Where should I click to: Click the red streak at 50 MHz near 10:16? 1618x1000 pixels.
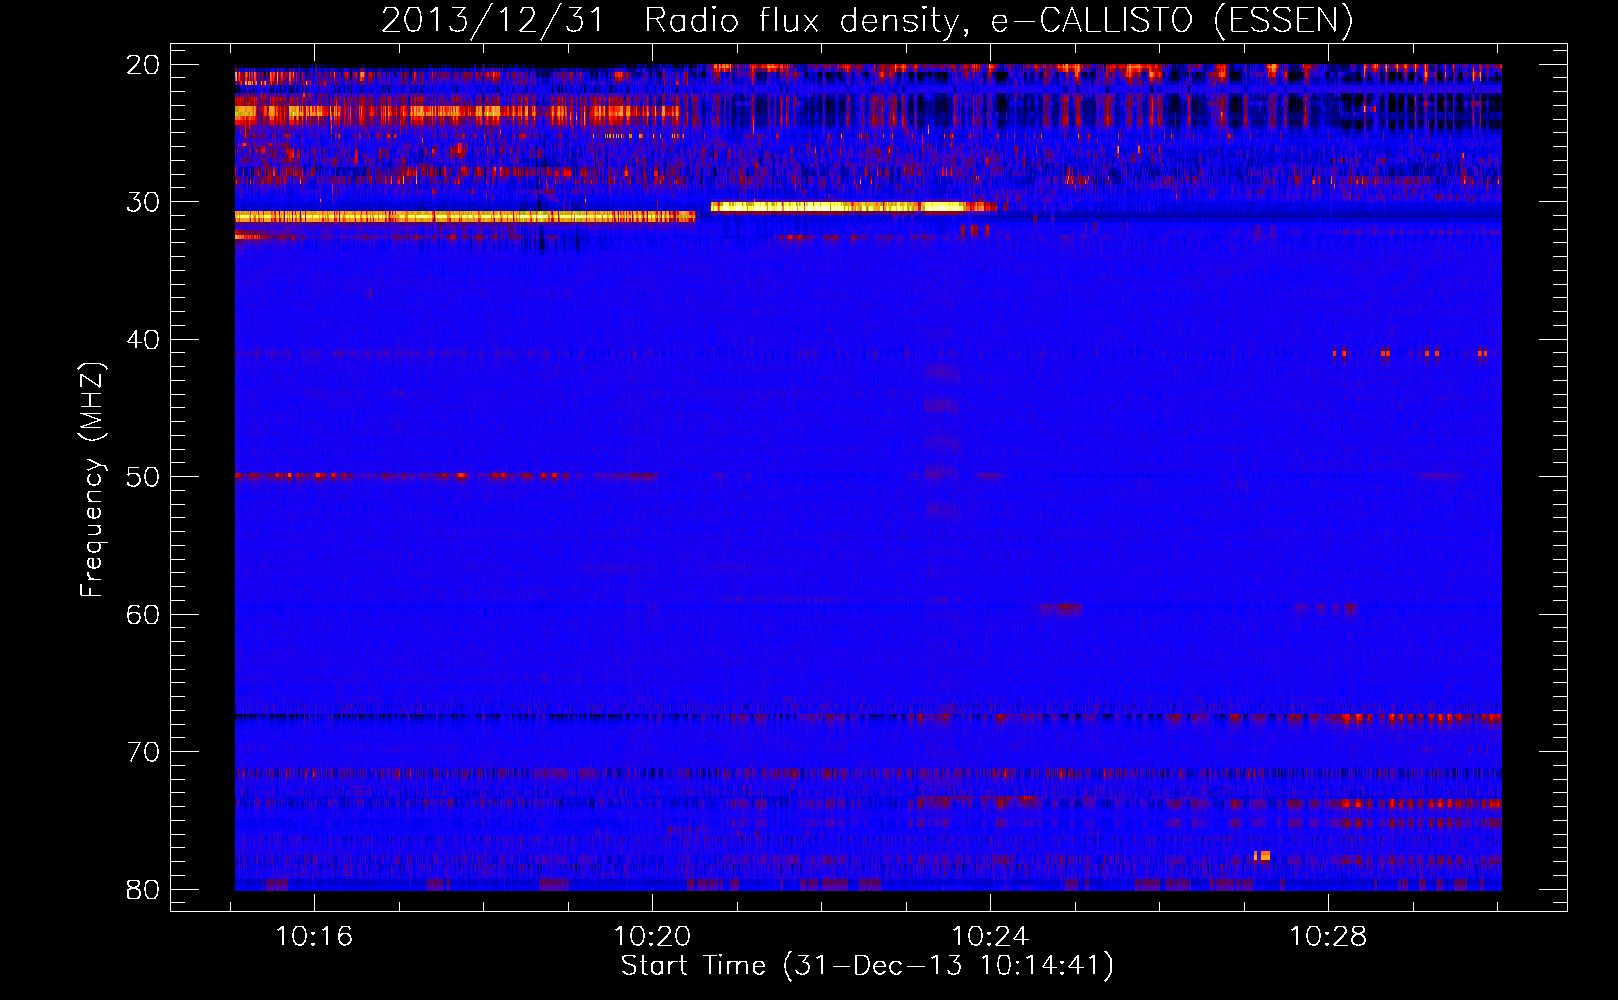click(292, 476)
